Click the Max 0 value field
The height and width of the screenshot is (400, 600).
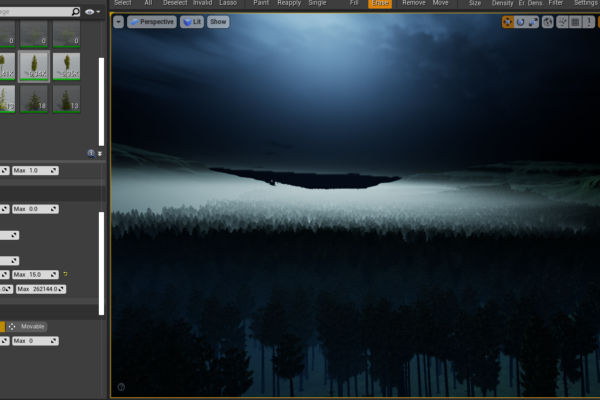point(35,341)
